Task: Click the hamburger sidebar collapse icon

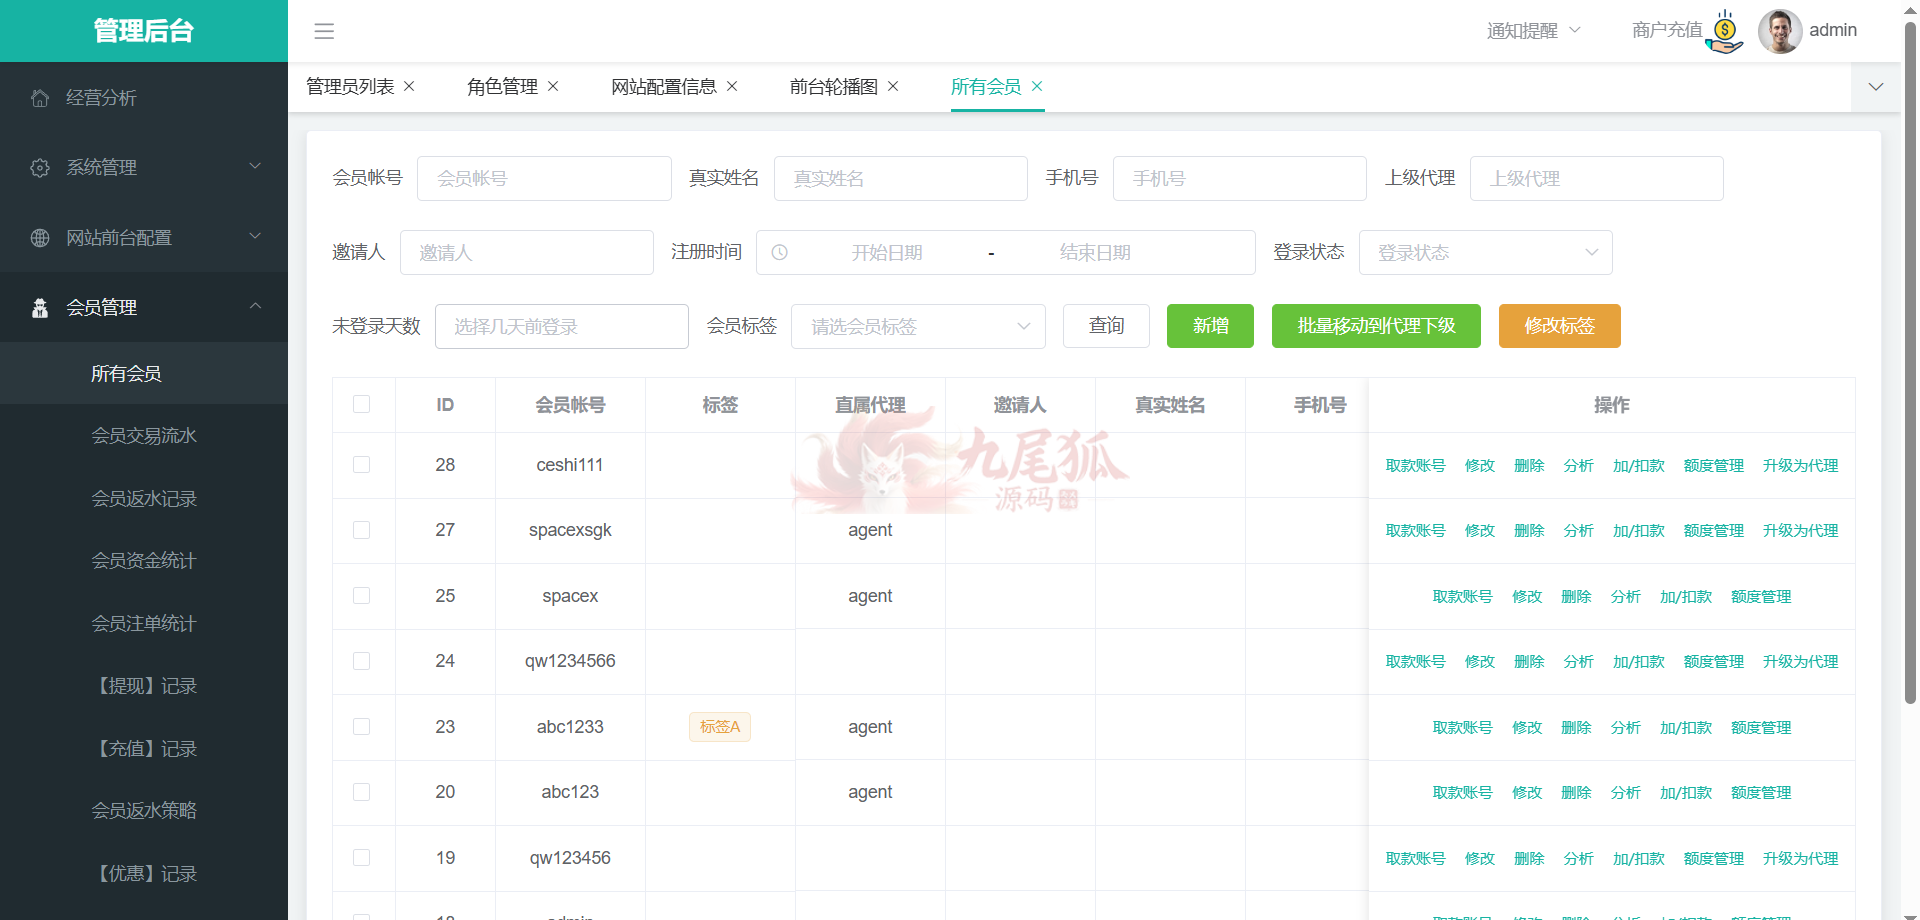Action: pos(324,31)
